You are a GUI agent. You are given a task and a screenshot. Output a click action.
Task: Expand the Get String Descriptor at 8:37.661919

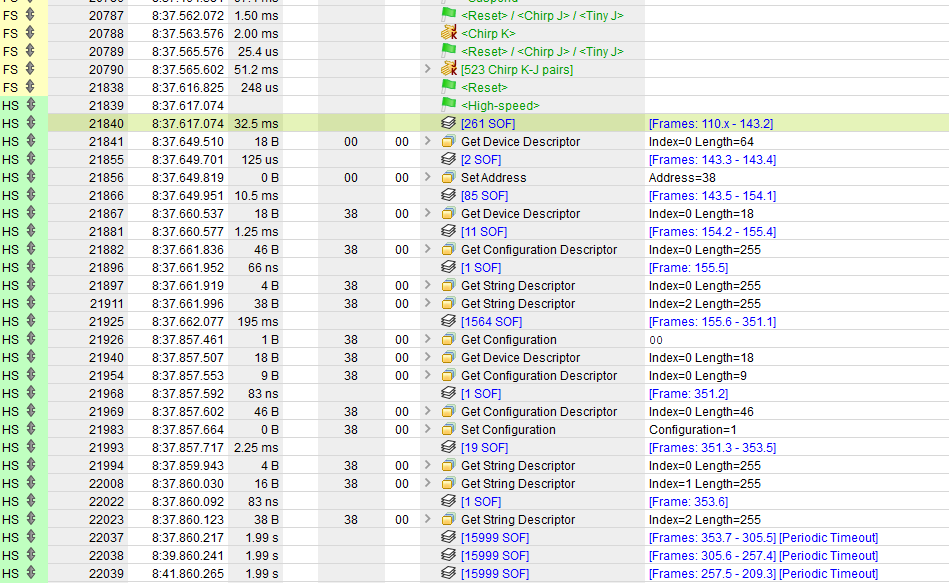pos(429,285)
